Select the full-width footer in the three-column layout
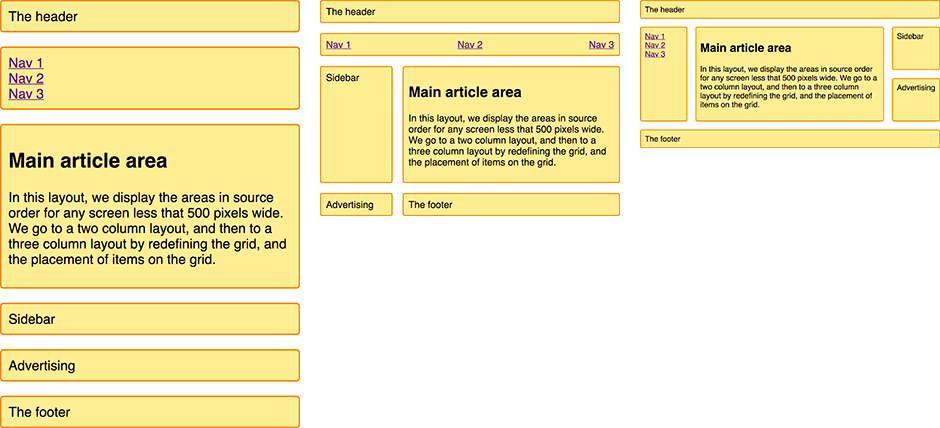 click(x=789, y=139)
